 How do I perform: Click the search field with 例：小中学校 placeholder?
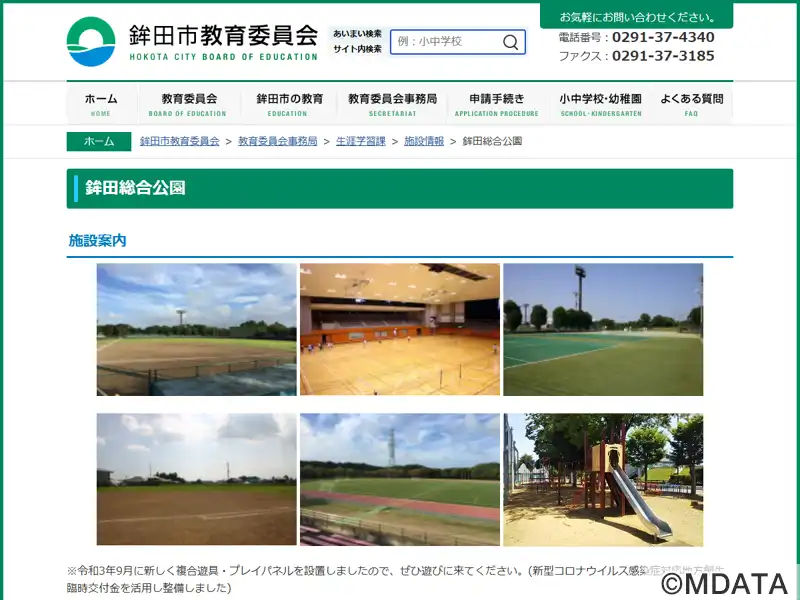pos(445,42)
